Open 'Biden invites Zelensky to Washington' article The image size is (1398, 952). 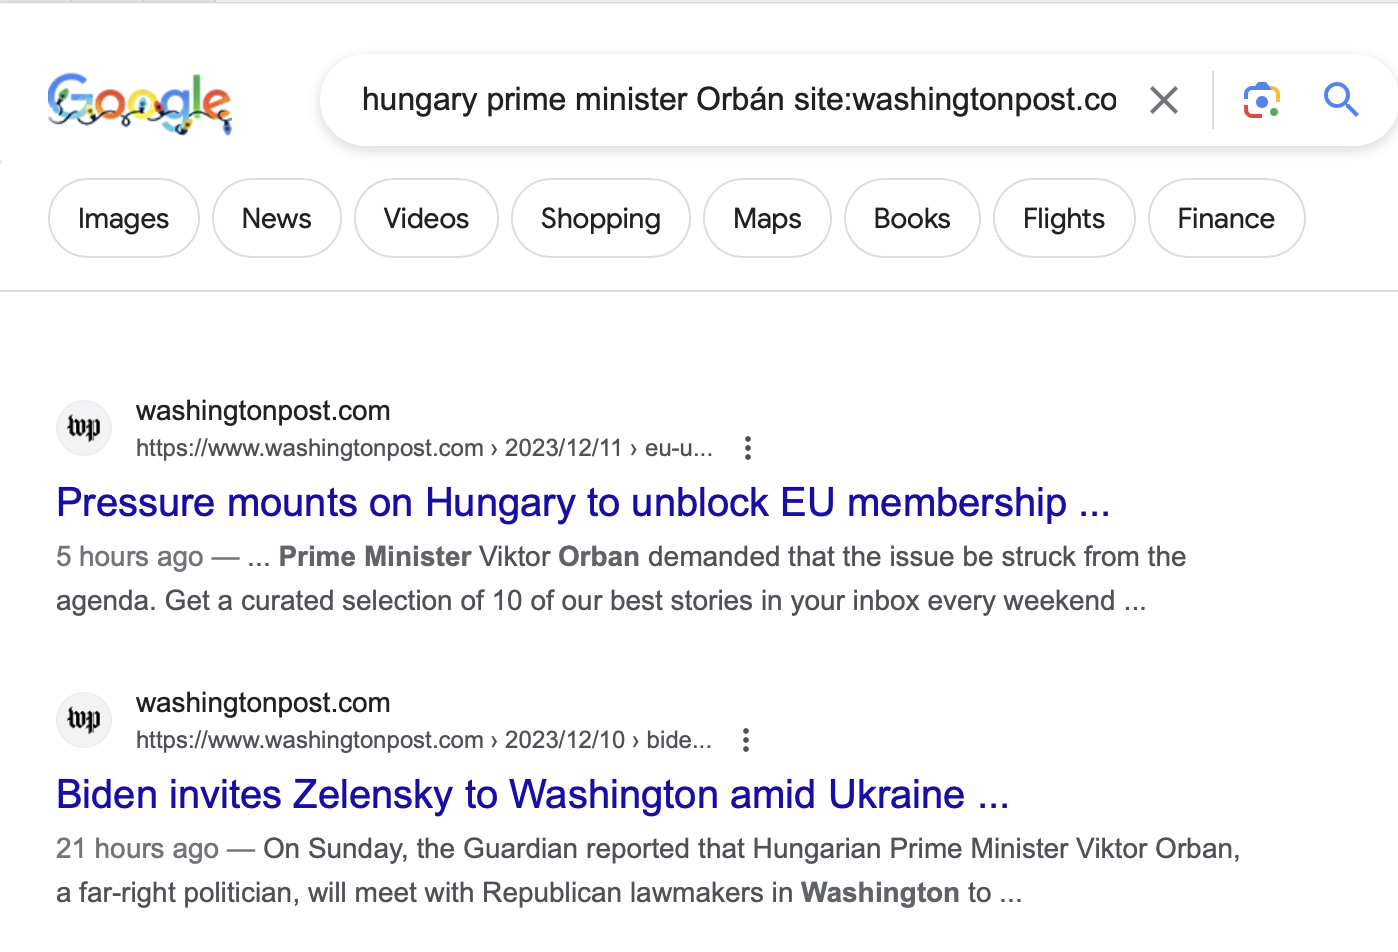pos(532,794)
